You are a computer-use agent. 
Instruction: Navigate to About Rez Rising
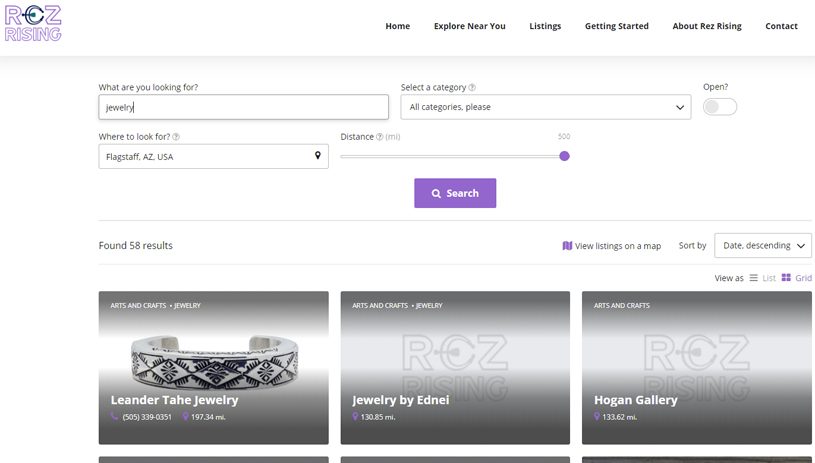tap(707, 26)
